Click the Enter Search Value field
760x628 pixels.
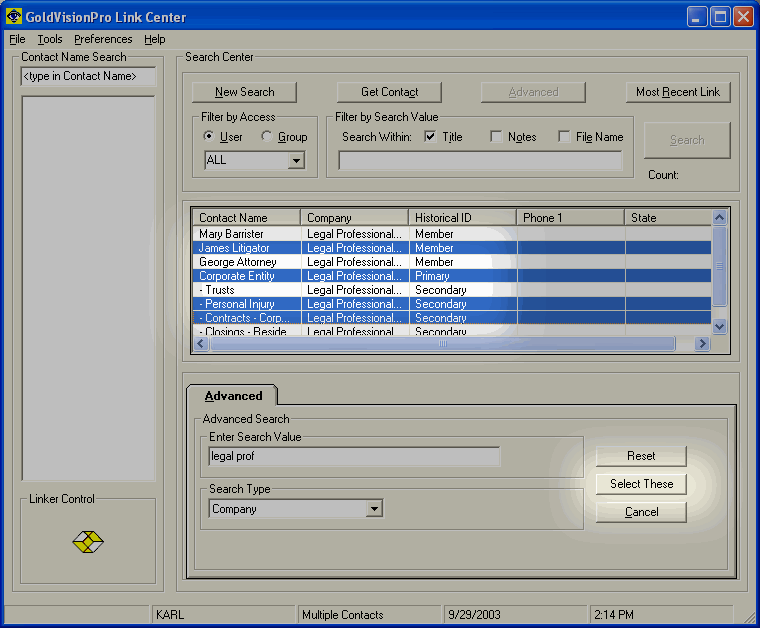click(x=354, y=456)
